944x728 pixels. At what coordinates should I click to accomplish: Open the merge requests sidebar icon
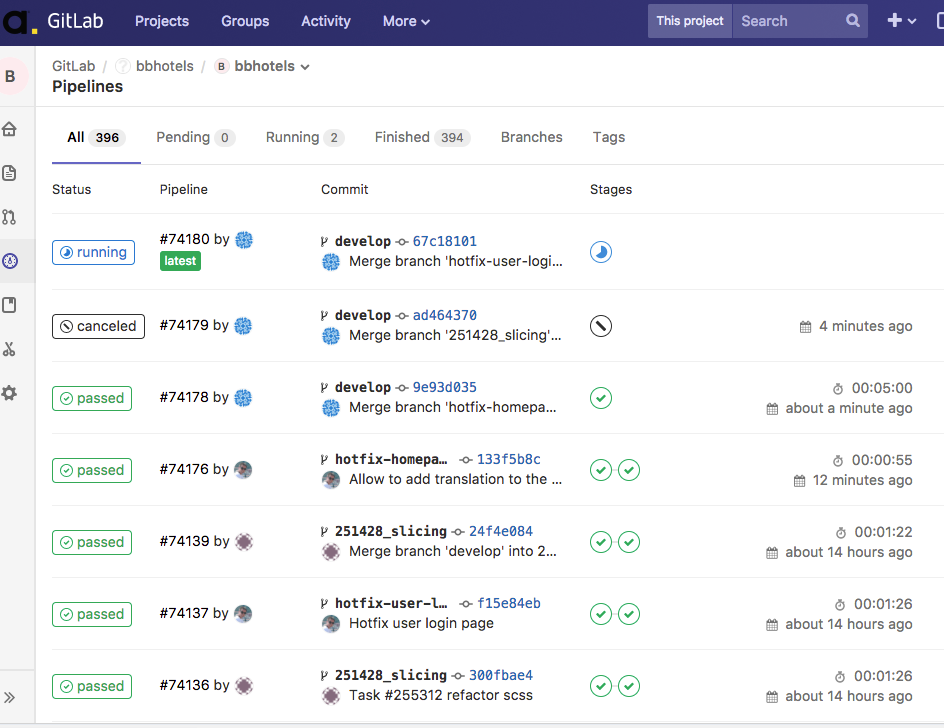[x=9, y=217]
